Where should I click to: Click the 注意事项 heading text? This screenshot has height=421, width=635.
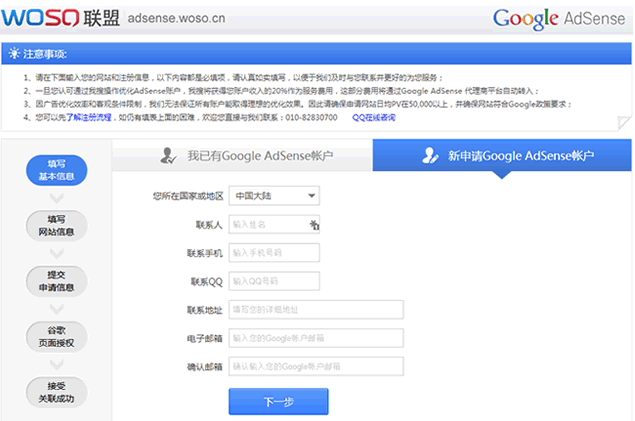click(x=45, y=54)
